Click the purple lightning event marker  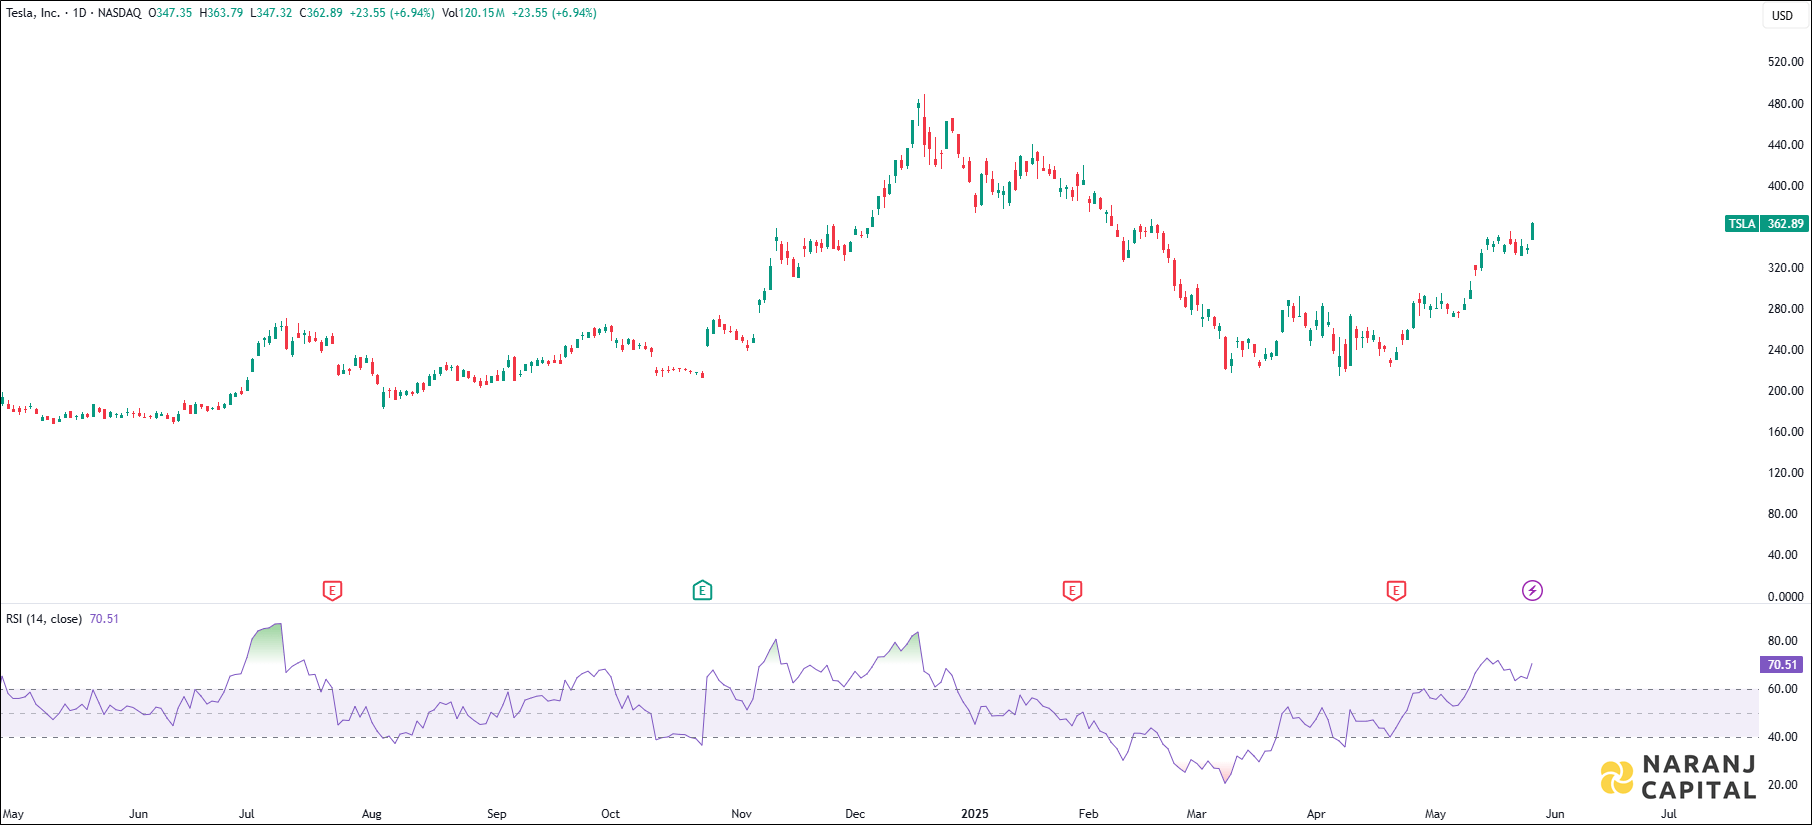tap(1532, 590)
